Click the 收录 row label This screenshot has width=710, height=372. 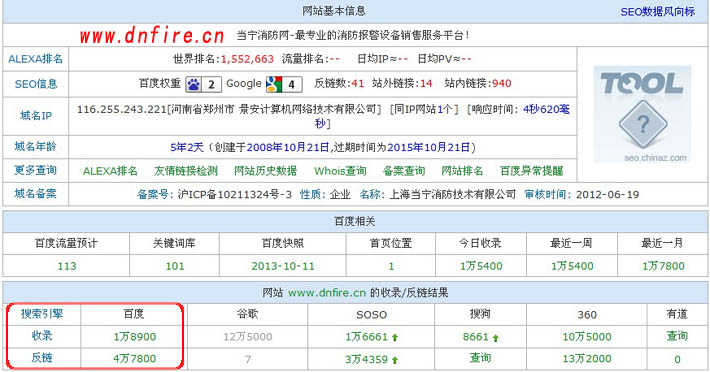pos(42,336)
